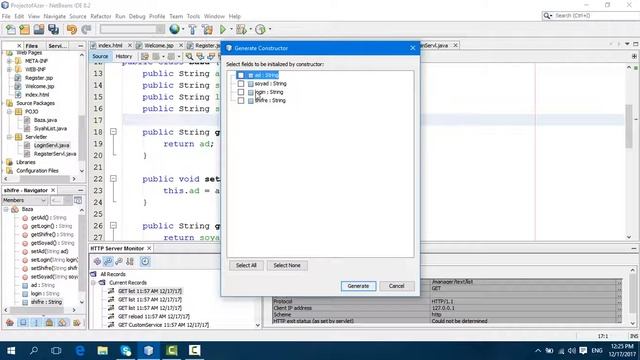Switch to the History view tab
The image size is (640, 360).
[124, 56]
